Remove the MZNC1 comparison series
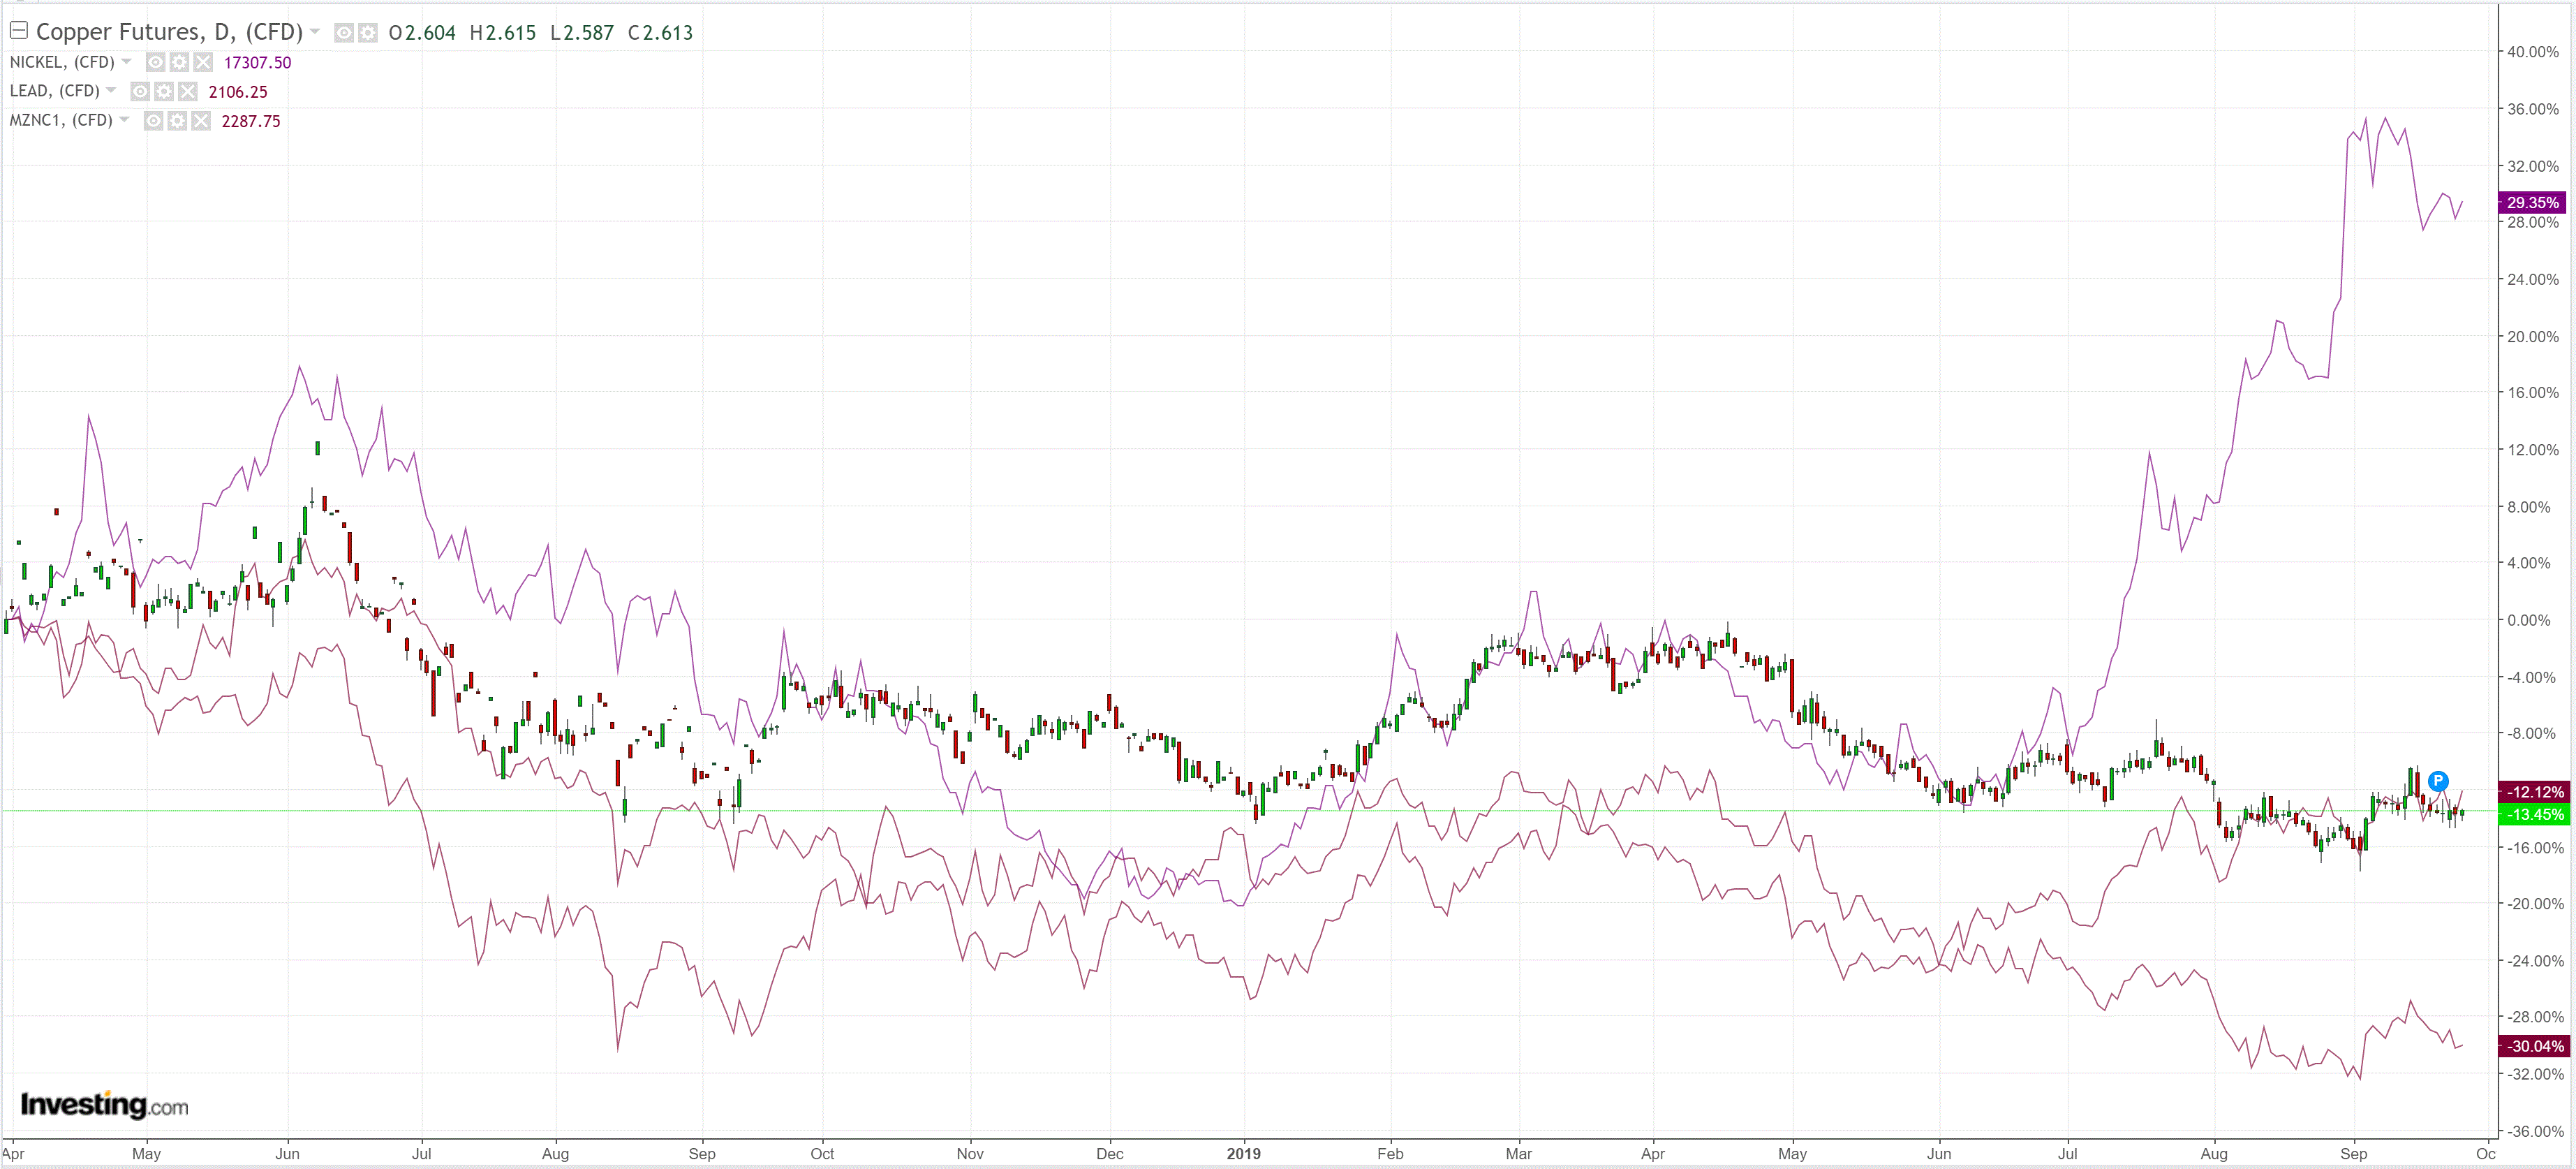 pos(201,121)
